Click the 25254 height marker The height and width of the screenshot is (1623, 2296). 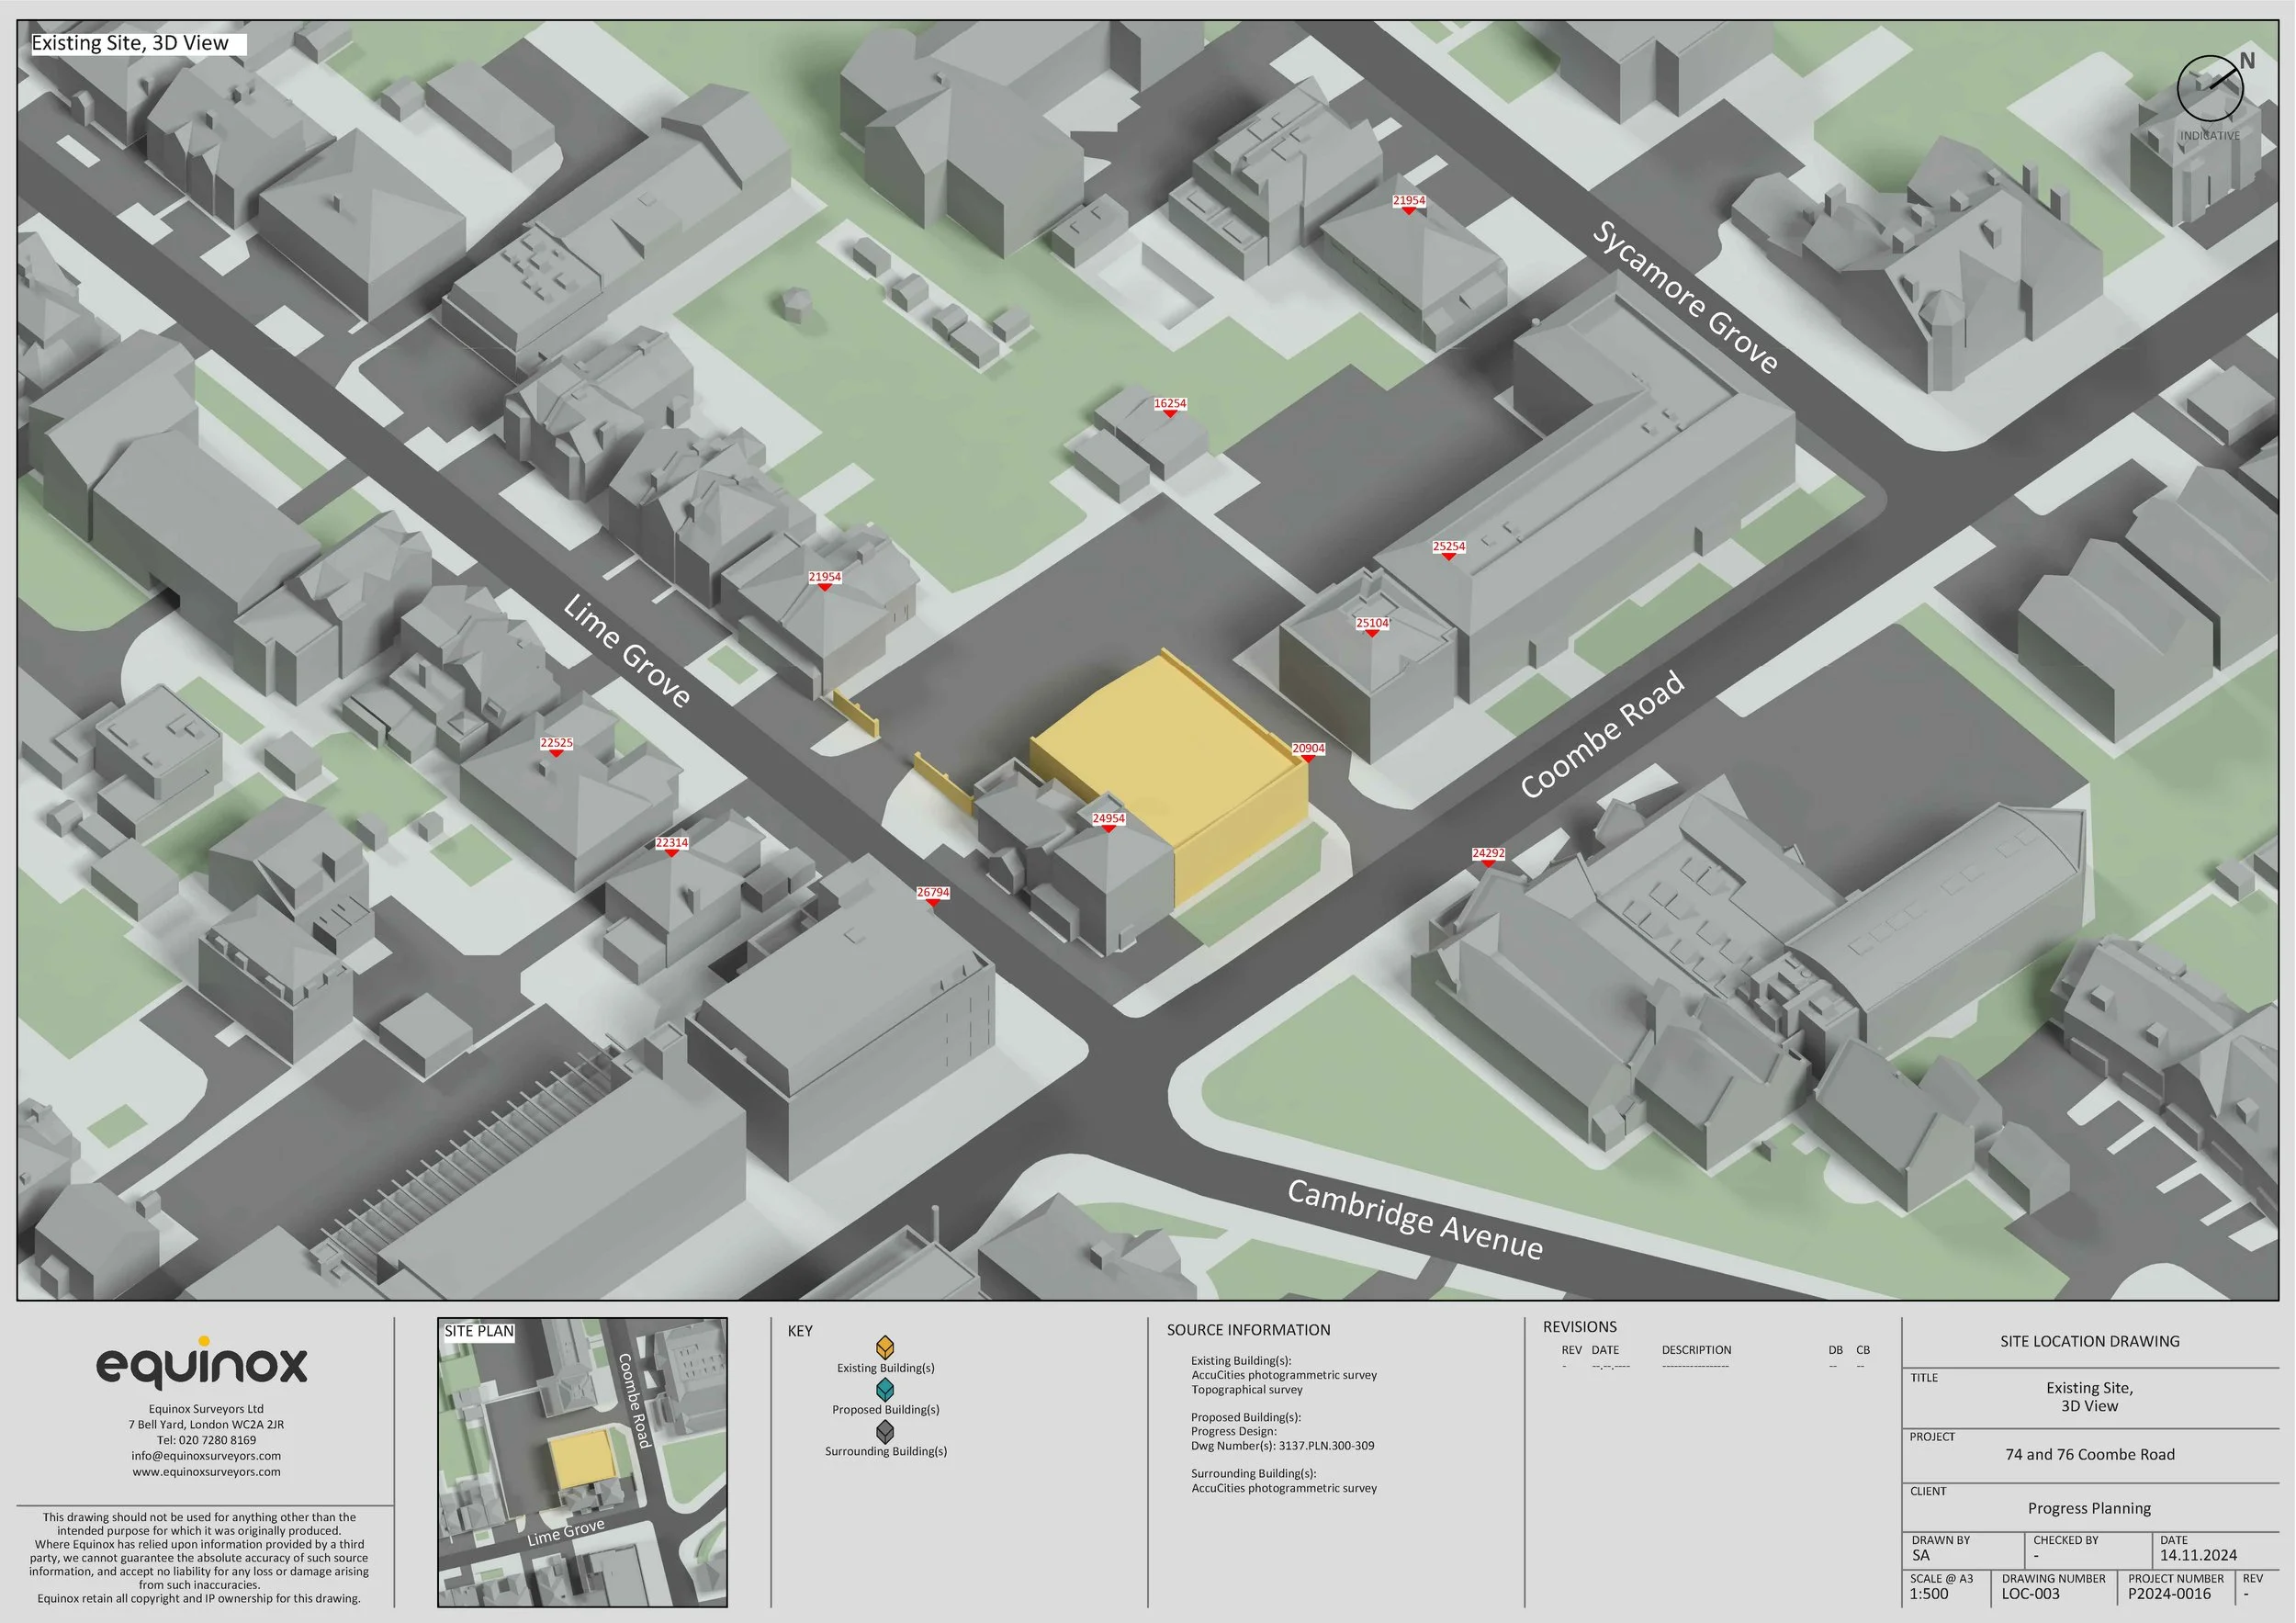pos(1448,547)
